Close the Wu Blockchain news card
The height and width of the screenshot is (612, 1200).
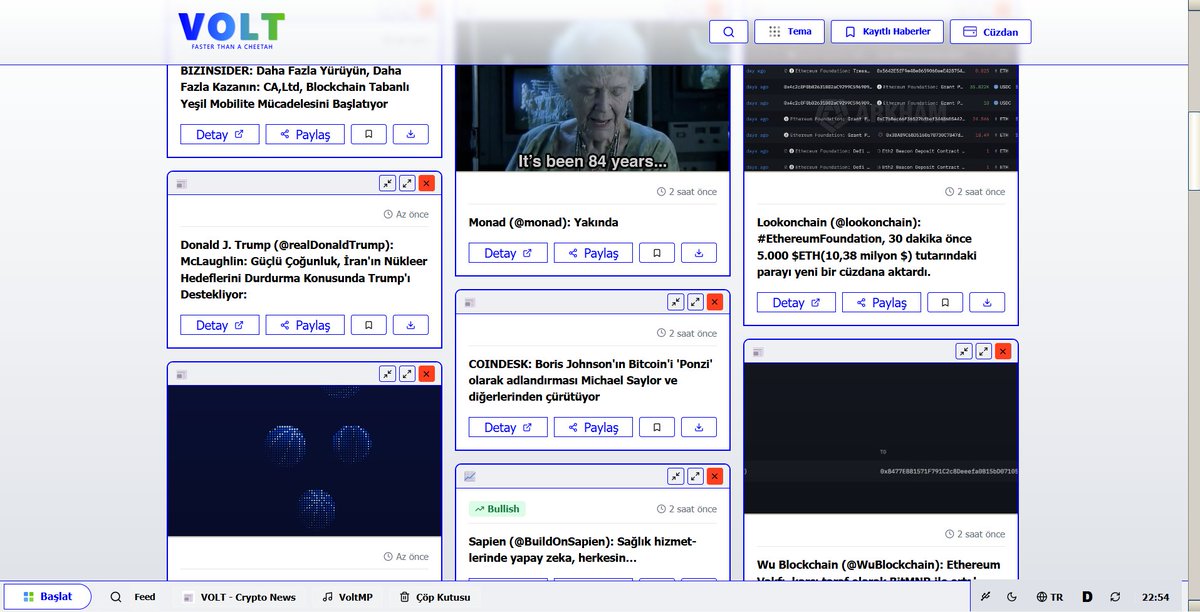(1003, 351)
